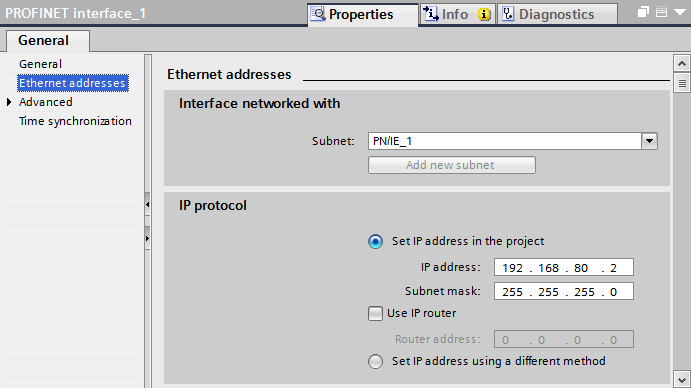Enable the Use IP router checkbox

click(375, 313)
